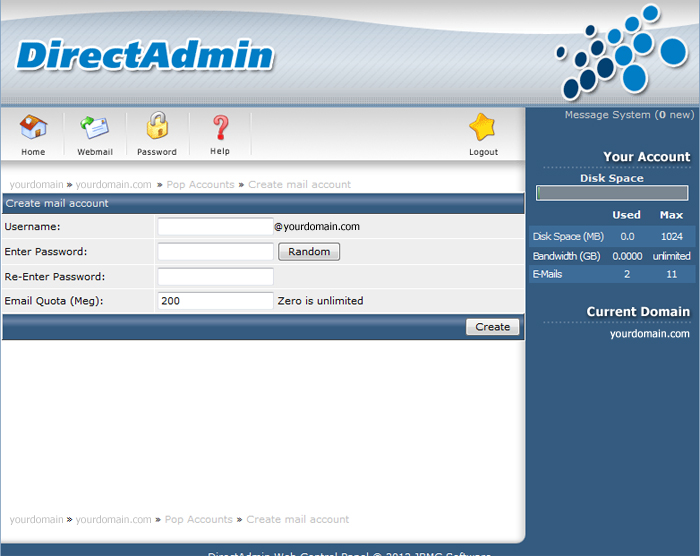Click the Used column header
This screenshot has width=700, height=556.
626,215
